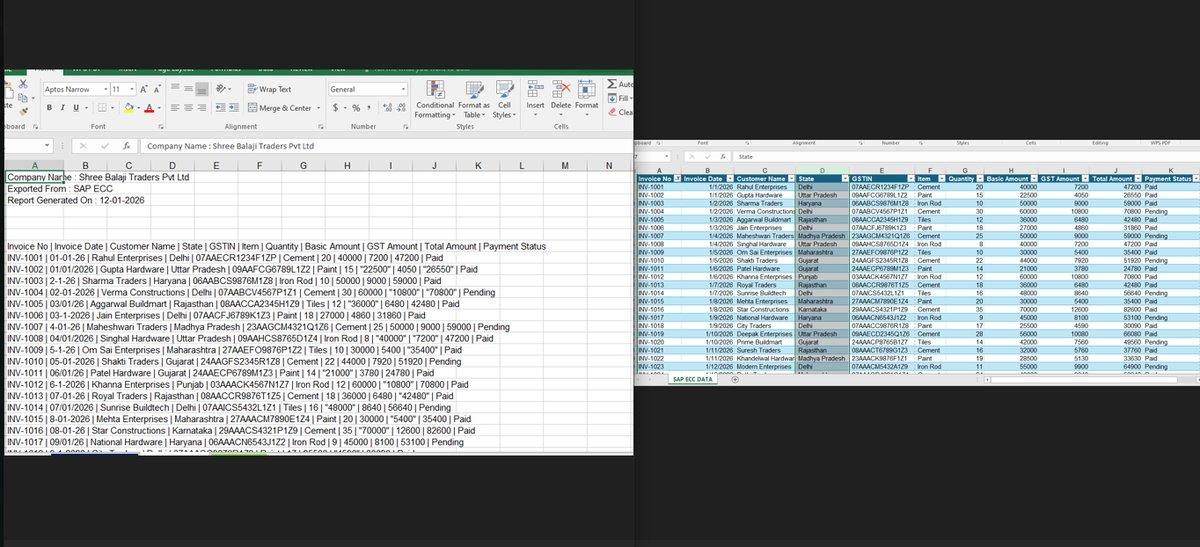
Task: Click 'Pending' status in INV-1004 row
Action: [1158, 211]
